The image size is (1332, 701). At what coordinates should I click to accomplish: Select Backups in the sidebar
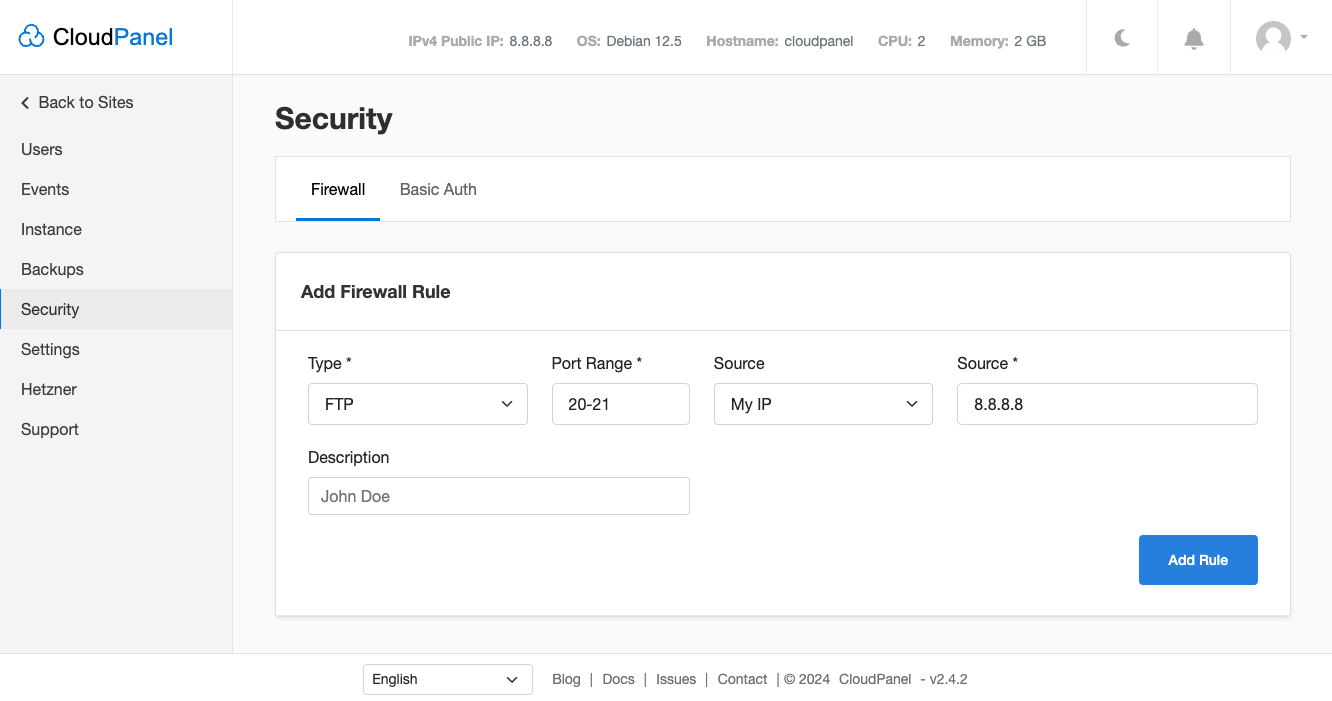pyautogui.click(x=52, y=269)
